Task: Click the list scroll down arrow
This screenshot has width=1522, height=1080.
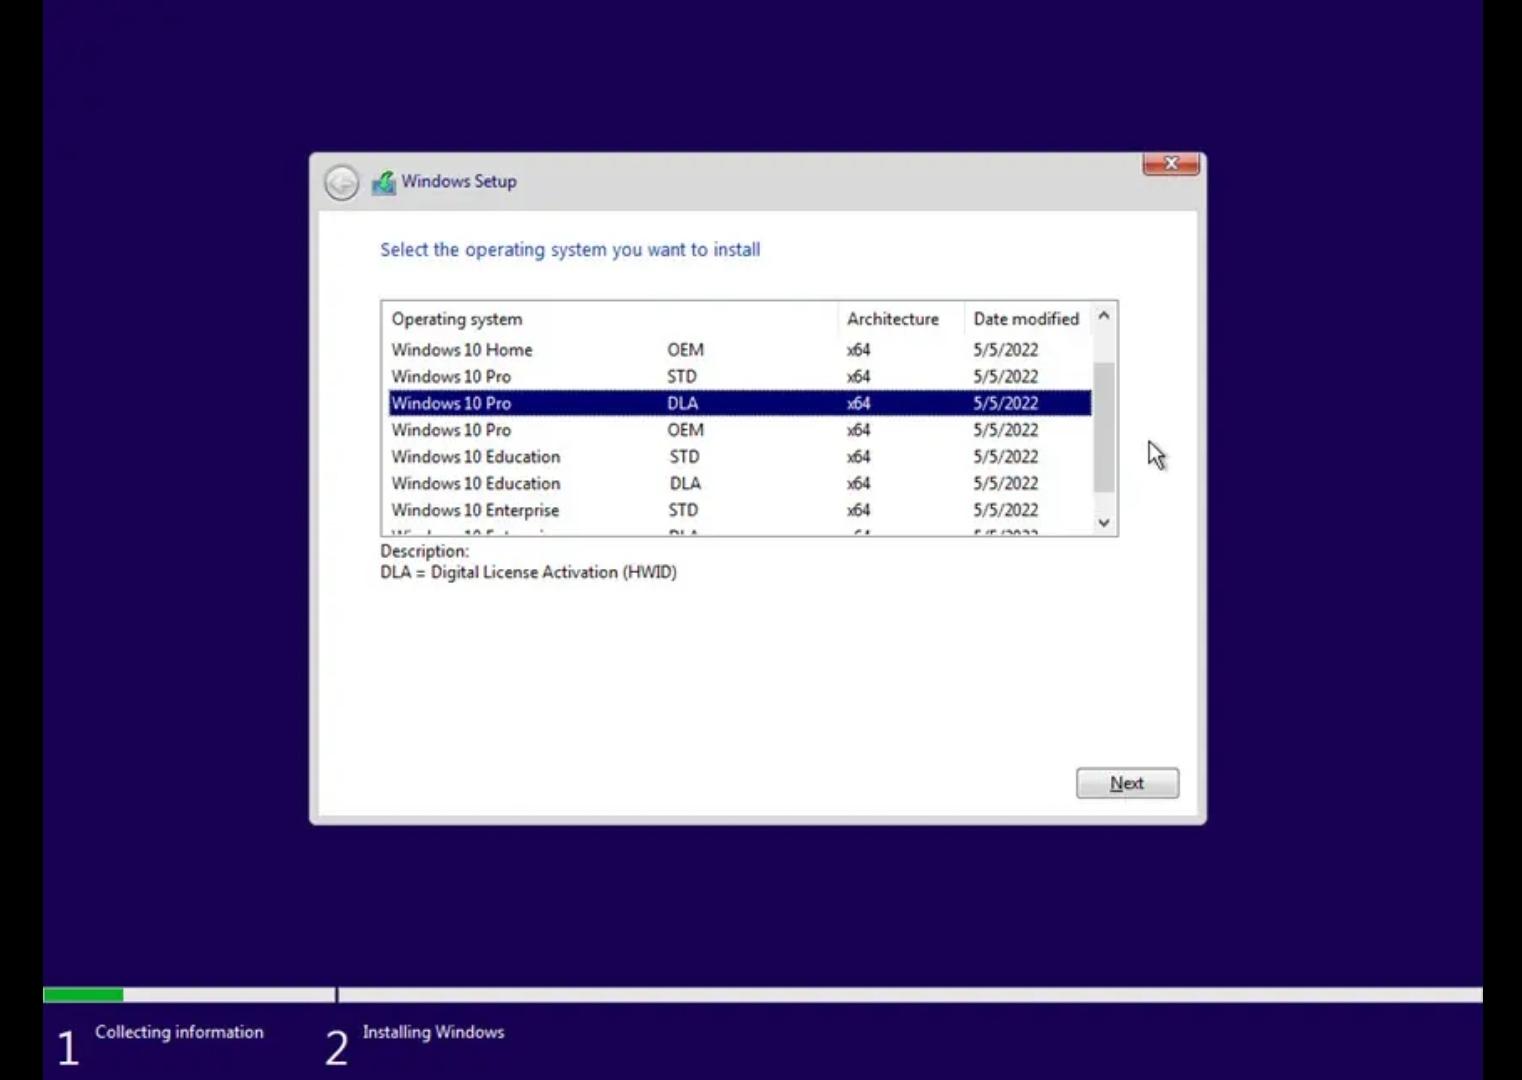Action: pos(1104,522)
